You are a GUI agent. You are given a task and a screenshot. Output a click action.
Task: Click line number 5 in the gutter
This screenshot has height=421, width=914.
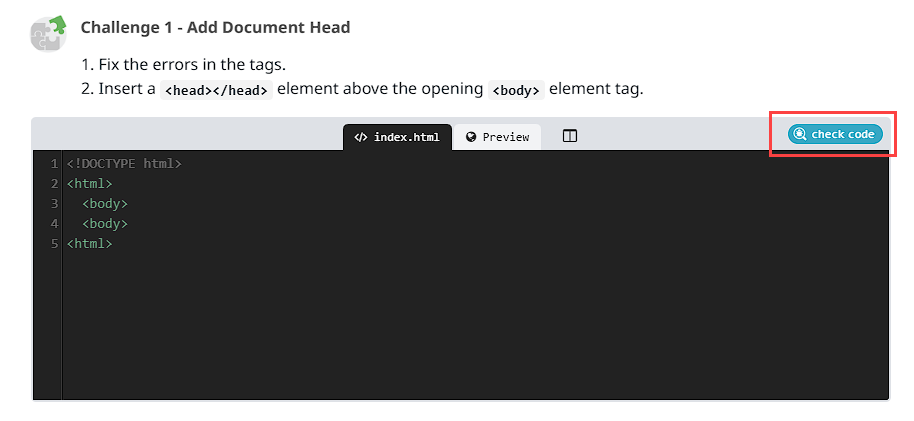(x=54, y=243)
